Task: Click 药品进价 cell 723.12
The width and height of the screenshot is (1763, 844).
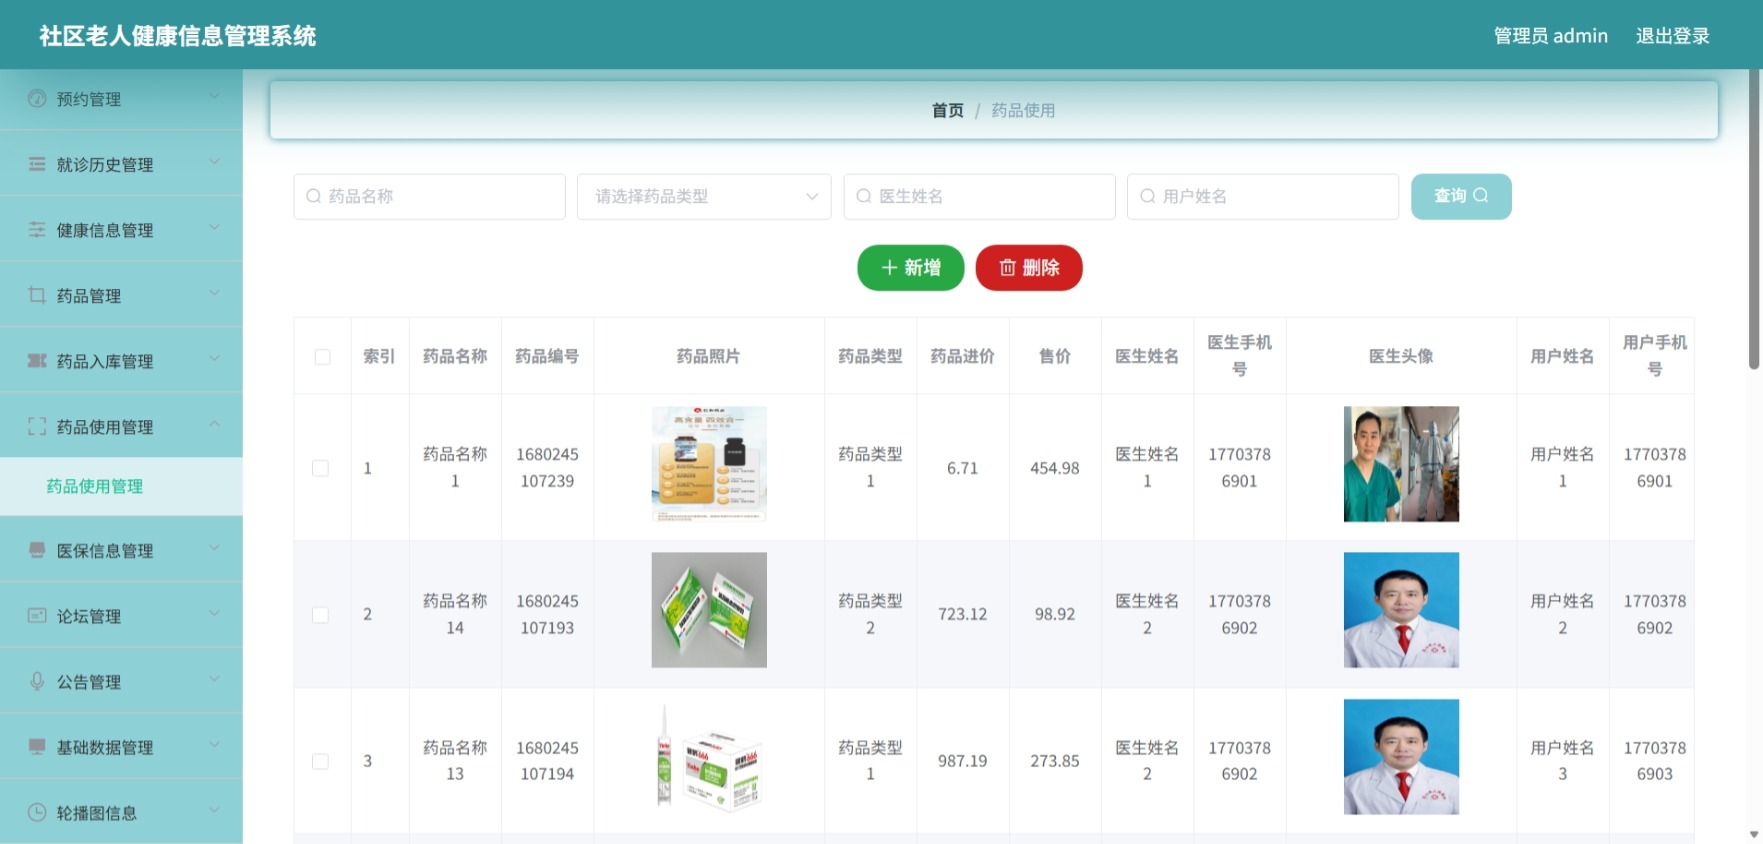Action: 962,614
